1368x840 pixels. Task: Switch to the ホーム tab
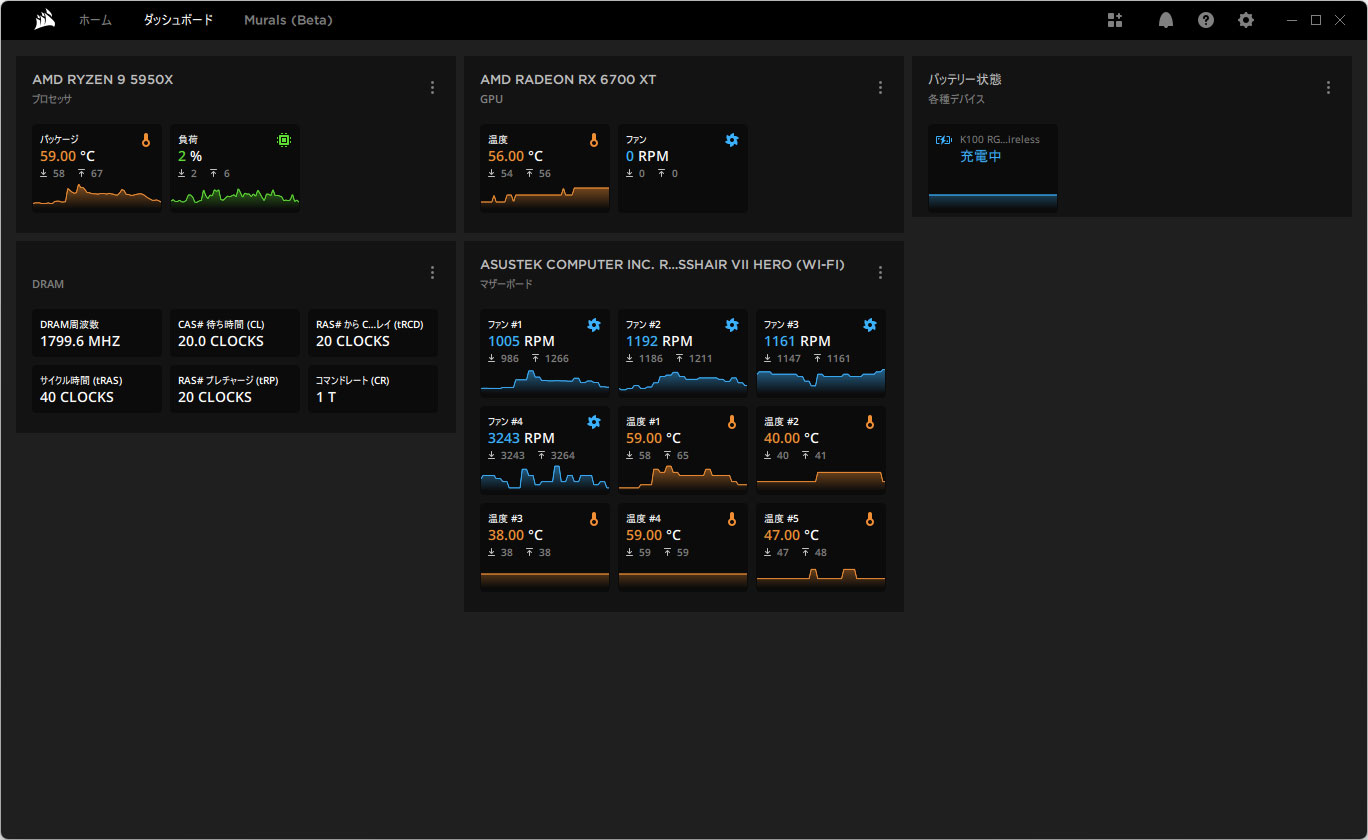pyautogui.click(x=96, y=20)
